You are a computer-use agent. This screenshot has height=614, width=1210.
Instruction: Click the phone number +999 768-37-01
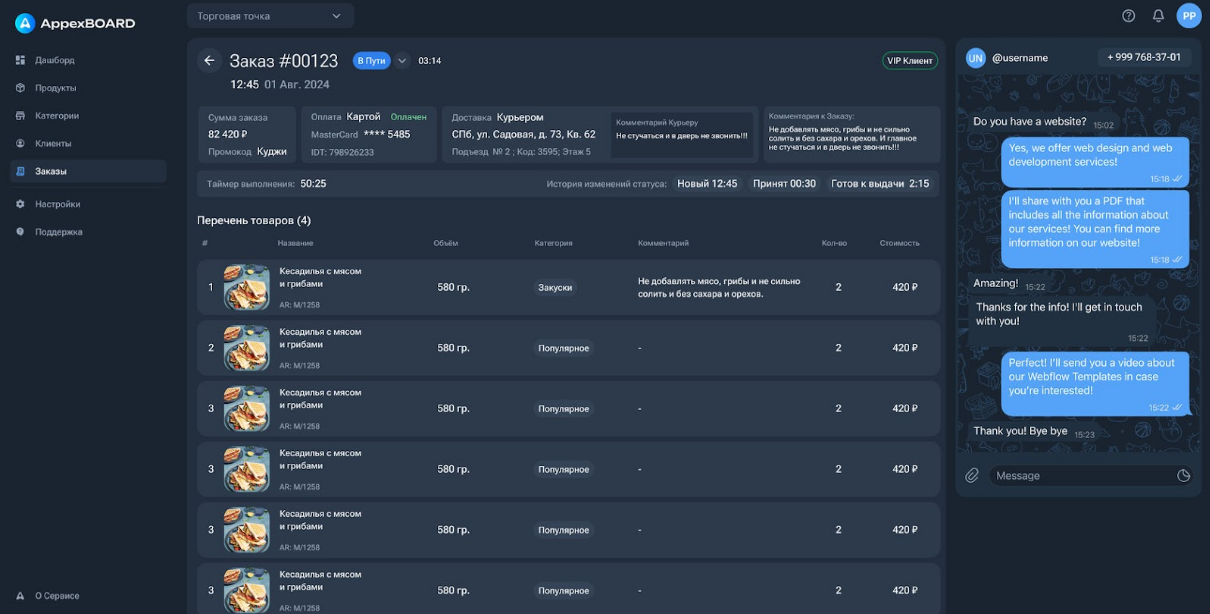tap(1143, 58)
